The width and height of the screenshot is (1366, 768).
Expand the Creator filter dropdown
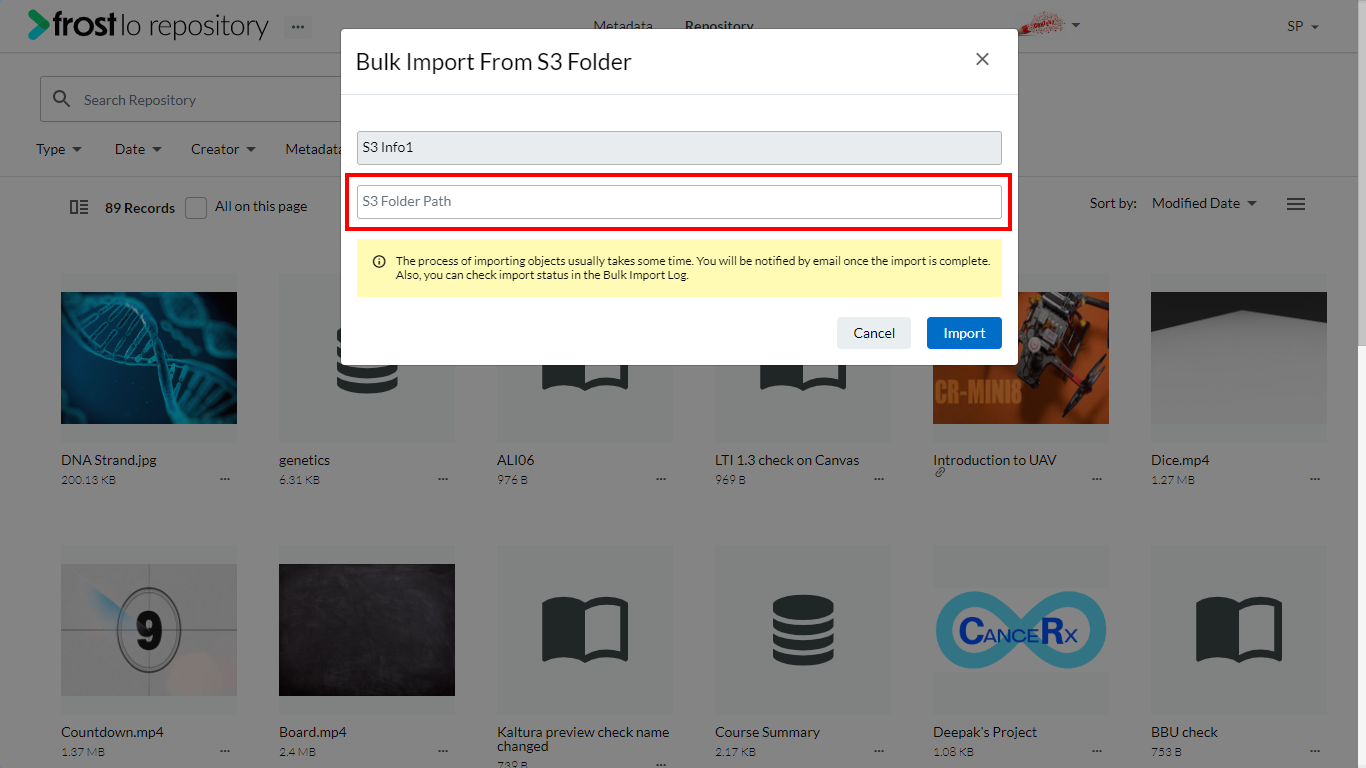(x=223, y=149)
